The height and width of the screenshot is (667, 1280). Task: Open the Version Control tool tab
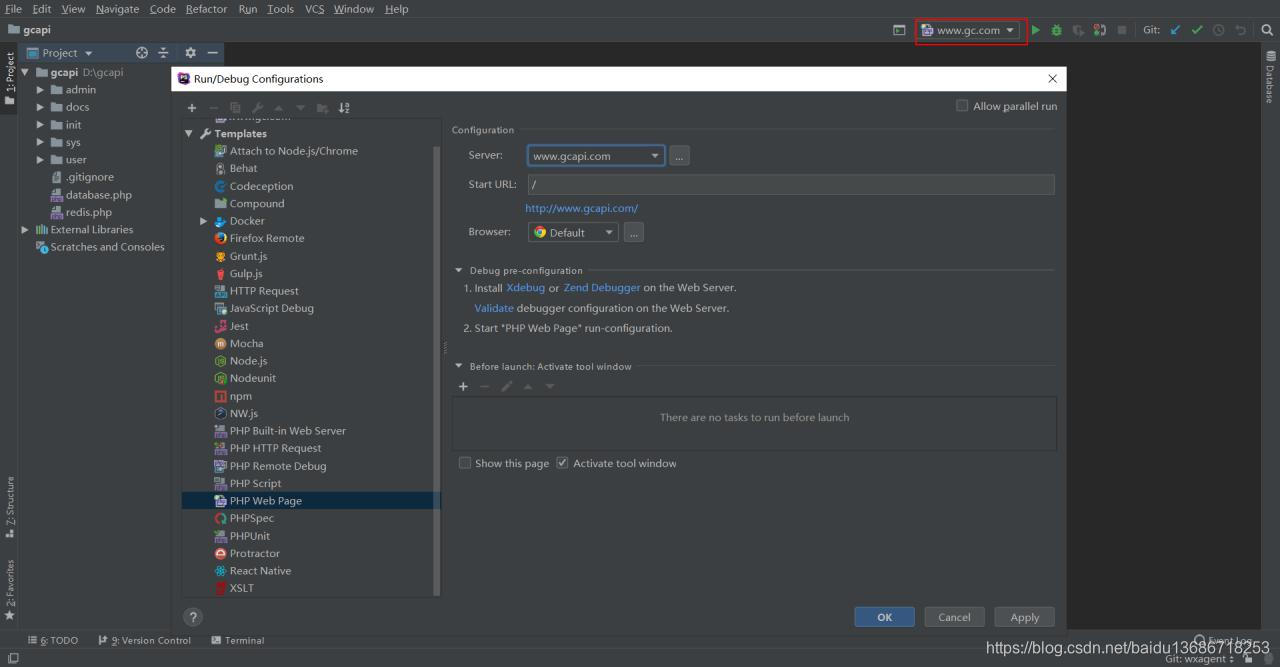coord(144,640)
